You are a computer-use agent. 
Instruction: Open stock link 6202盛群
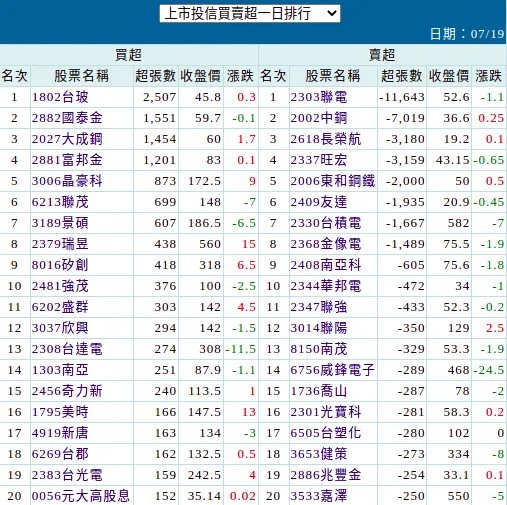[x=60, y=307]
